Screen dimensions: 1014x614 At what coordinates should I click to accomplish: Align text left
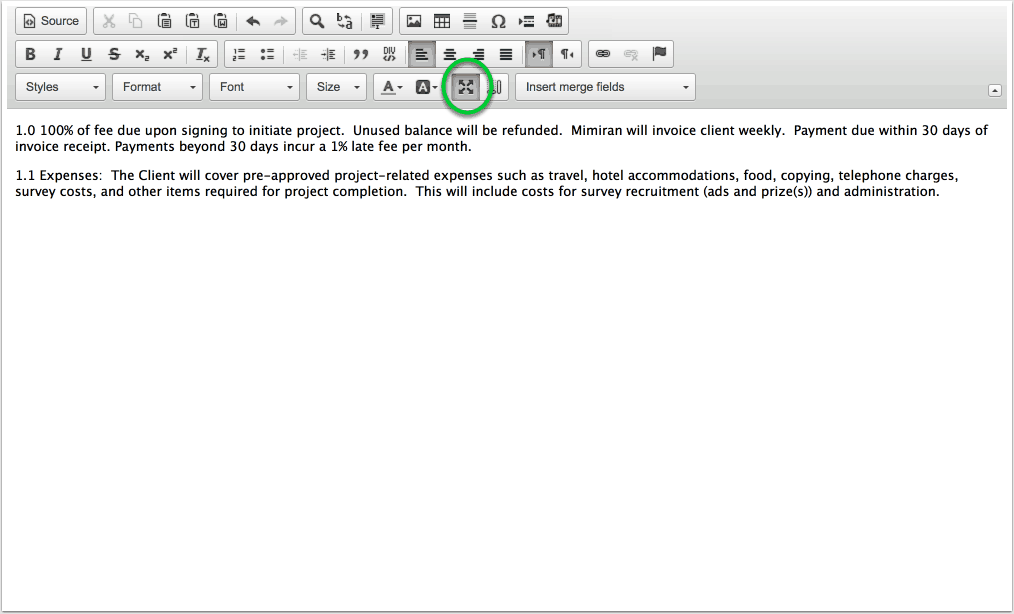(x=422, y=54)
